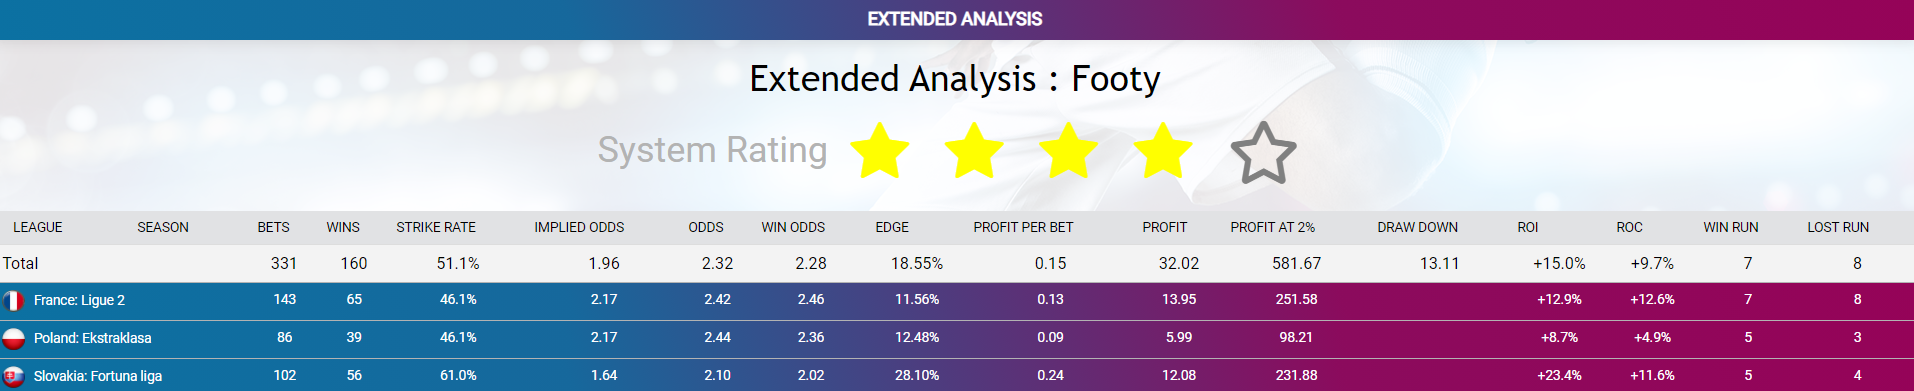Click the LEAGUE column header
The width and height of the screenshot is (1914, 391).
[38, 227]
